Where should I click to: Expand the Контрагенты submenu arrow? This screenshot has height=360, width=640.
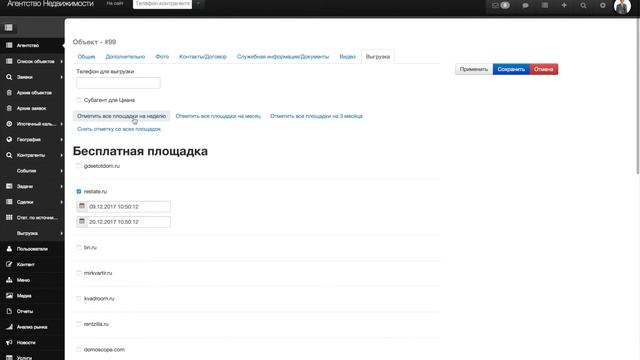62,155
